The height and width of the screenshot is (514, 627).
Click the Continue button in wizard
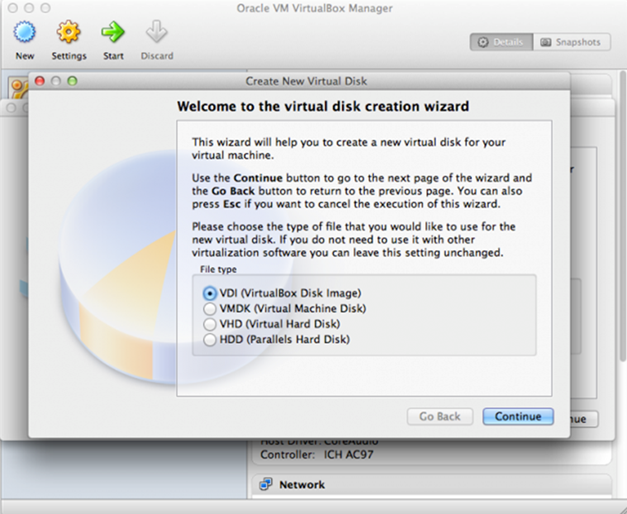tap(518, 416)
